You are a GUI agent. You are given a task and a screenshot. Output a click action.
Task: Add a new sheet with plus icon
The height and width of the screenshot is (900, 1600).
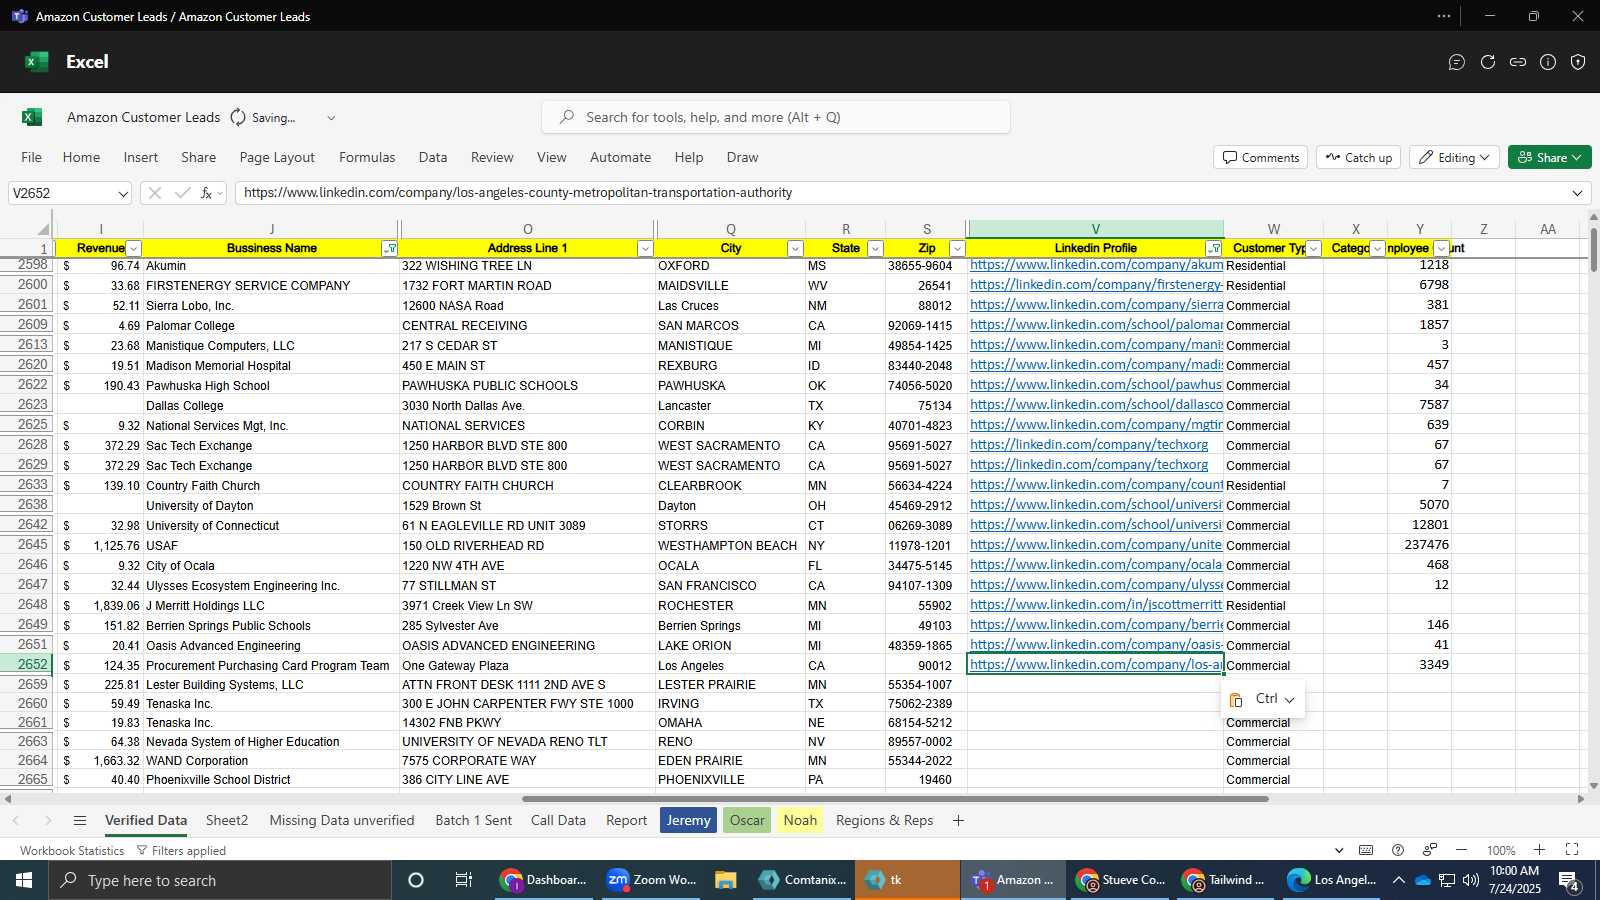click(958, 821)
